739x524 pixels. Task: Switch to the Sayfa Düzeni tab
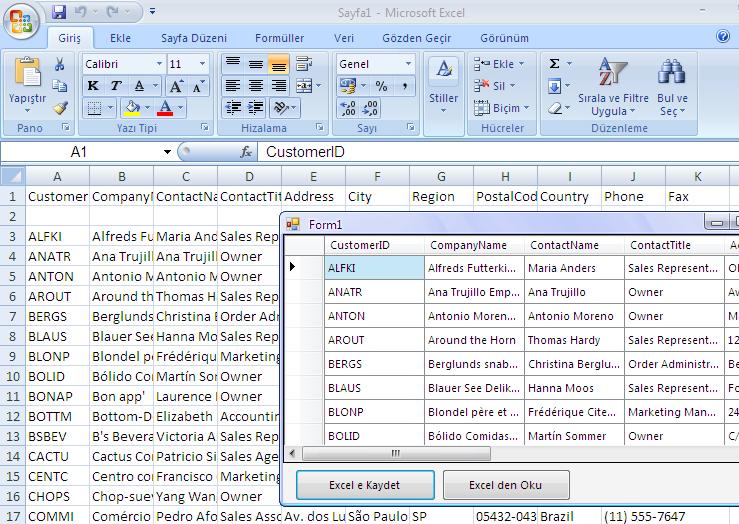click(x=194, y=38)
